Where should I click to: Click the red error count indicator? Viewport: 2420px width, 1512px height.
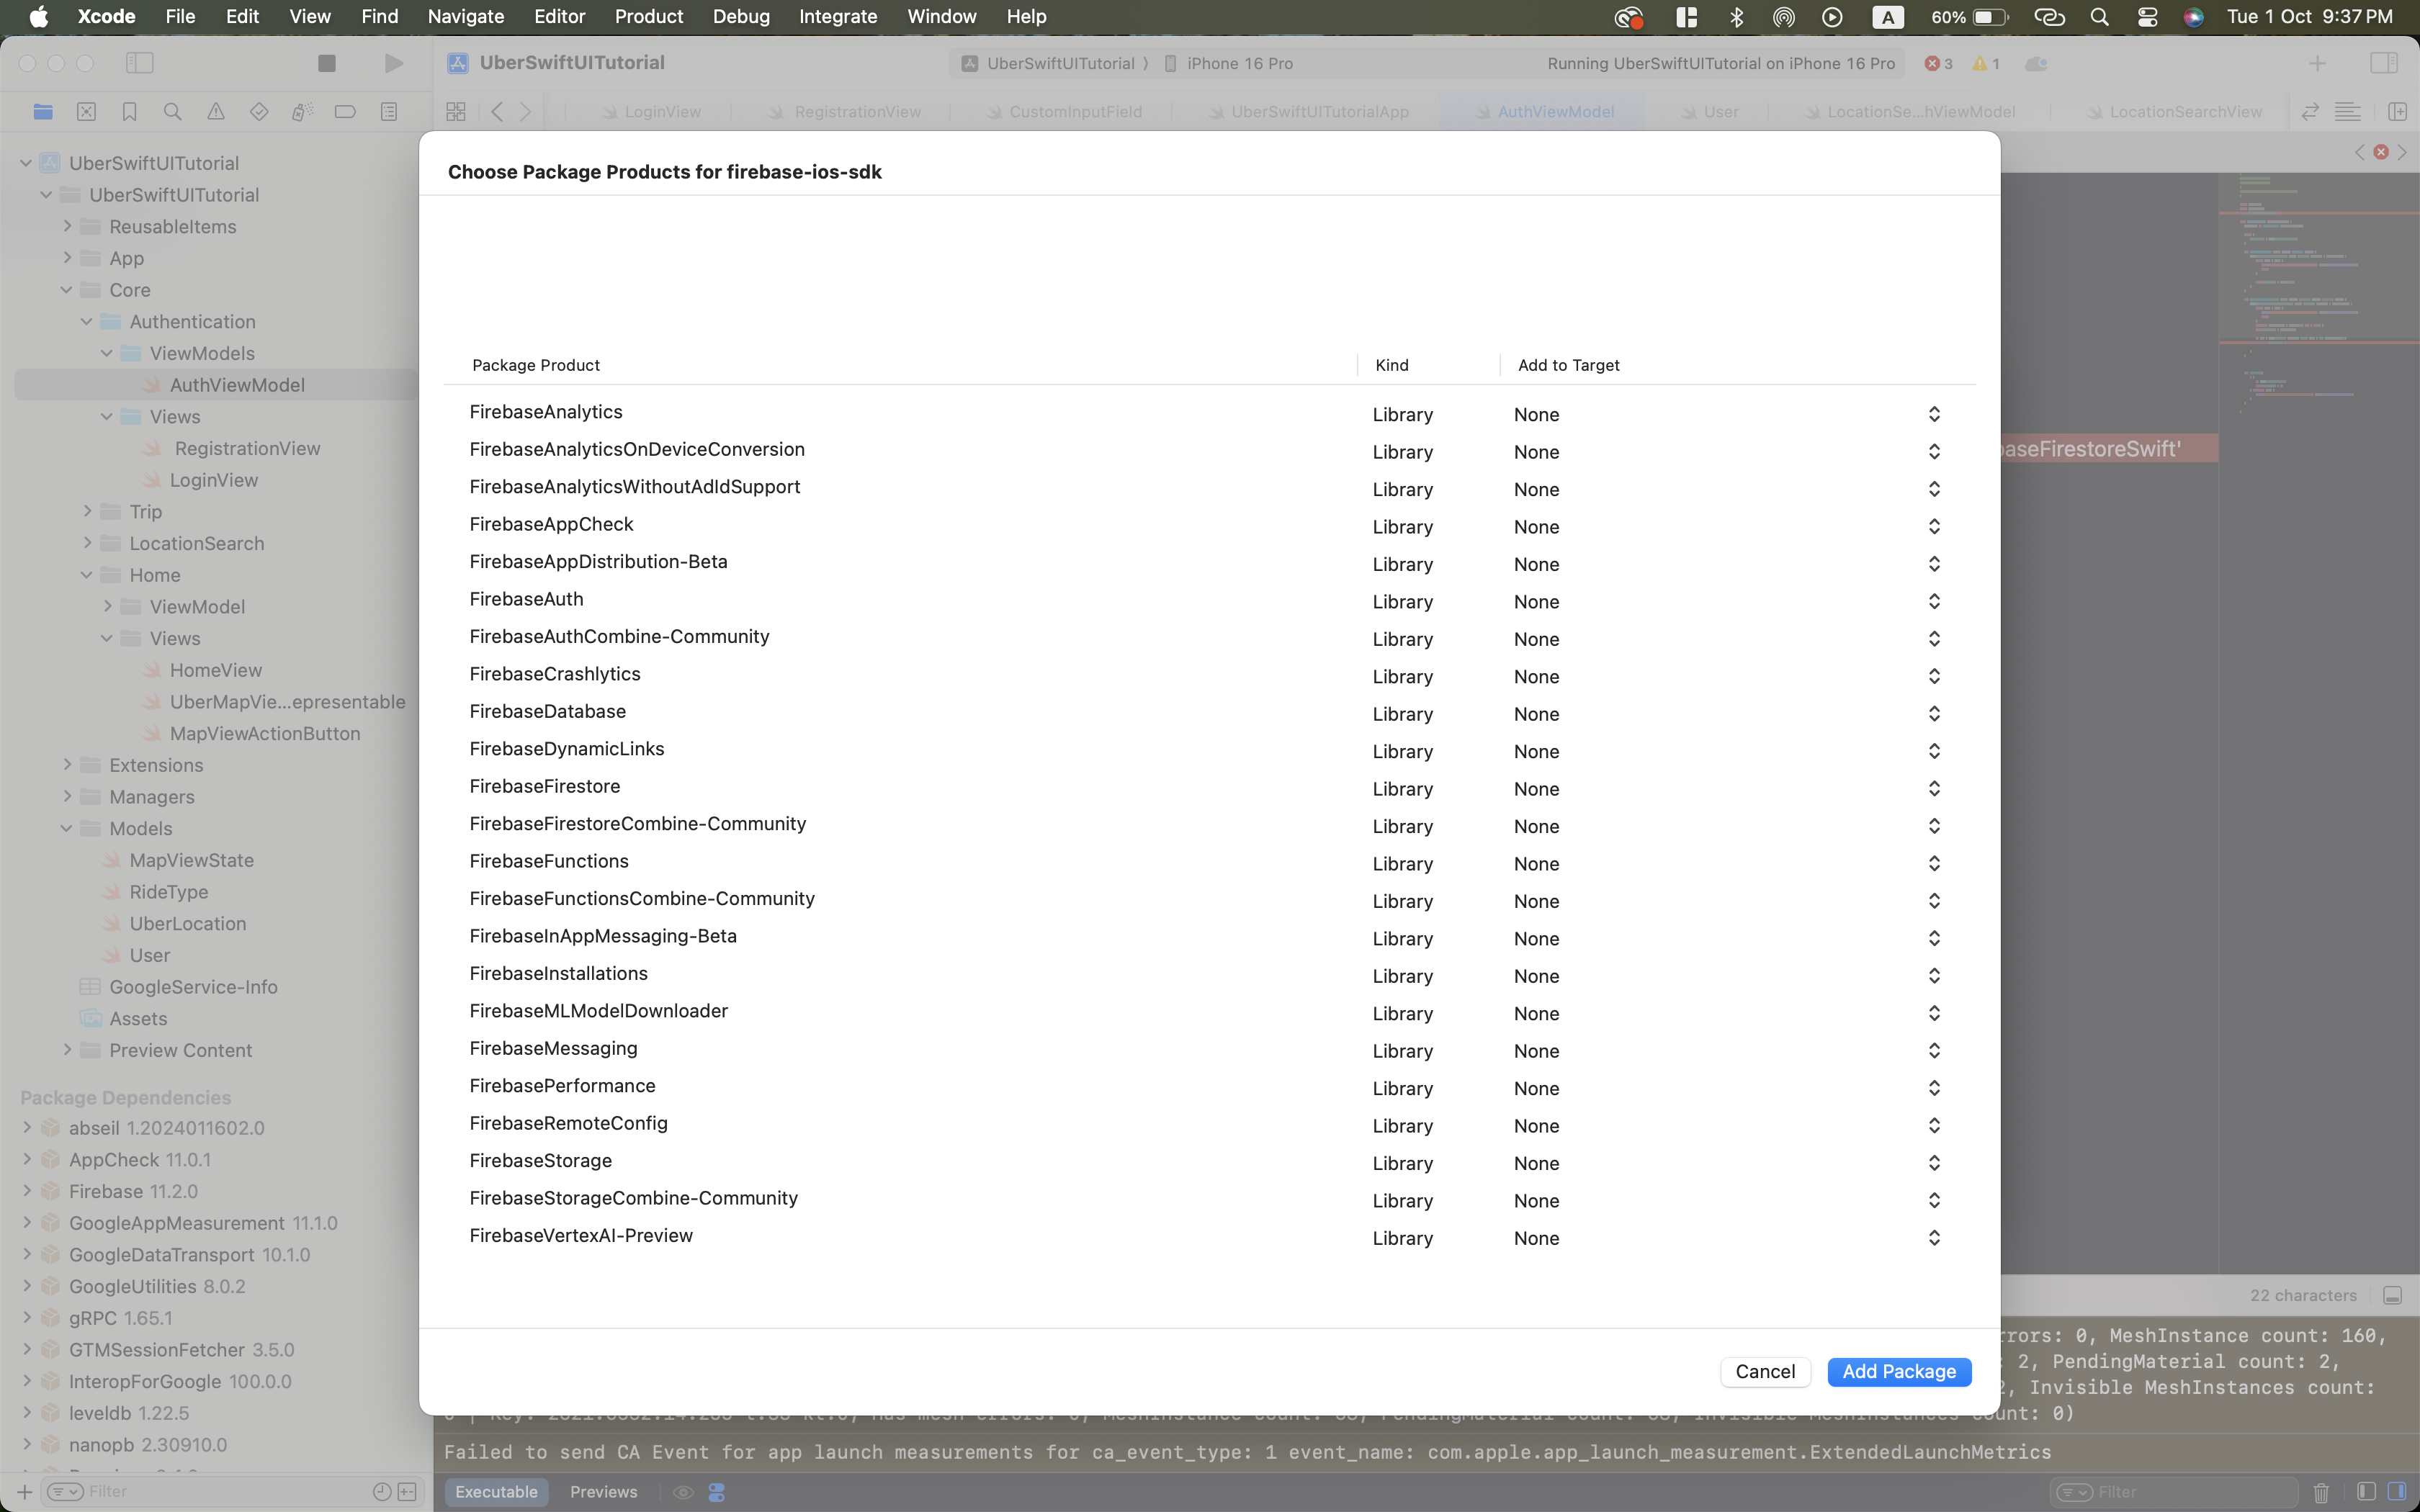point(1939,63)
